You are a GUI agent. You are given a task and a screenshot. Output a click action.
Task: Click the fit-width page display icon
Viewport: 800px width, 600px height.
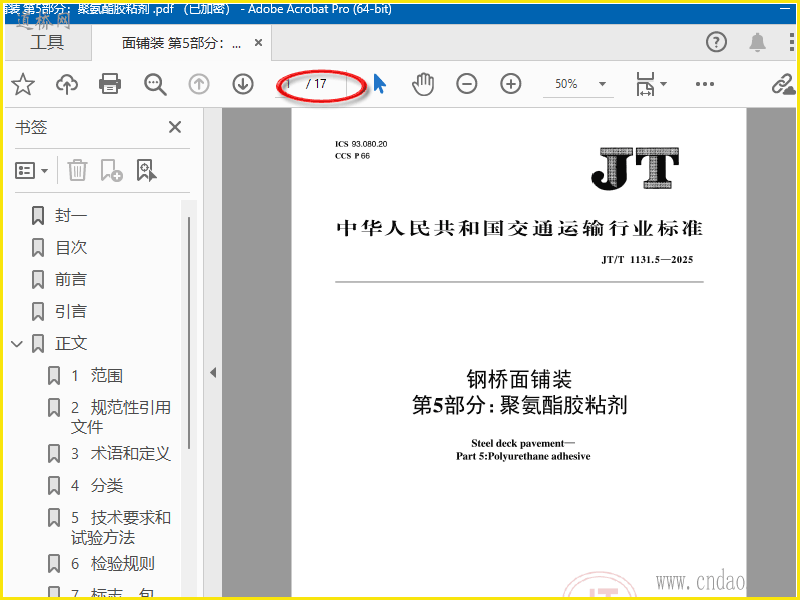645,84
